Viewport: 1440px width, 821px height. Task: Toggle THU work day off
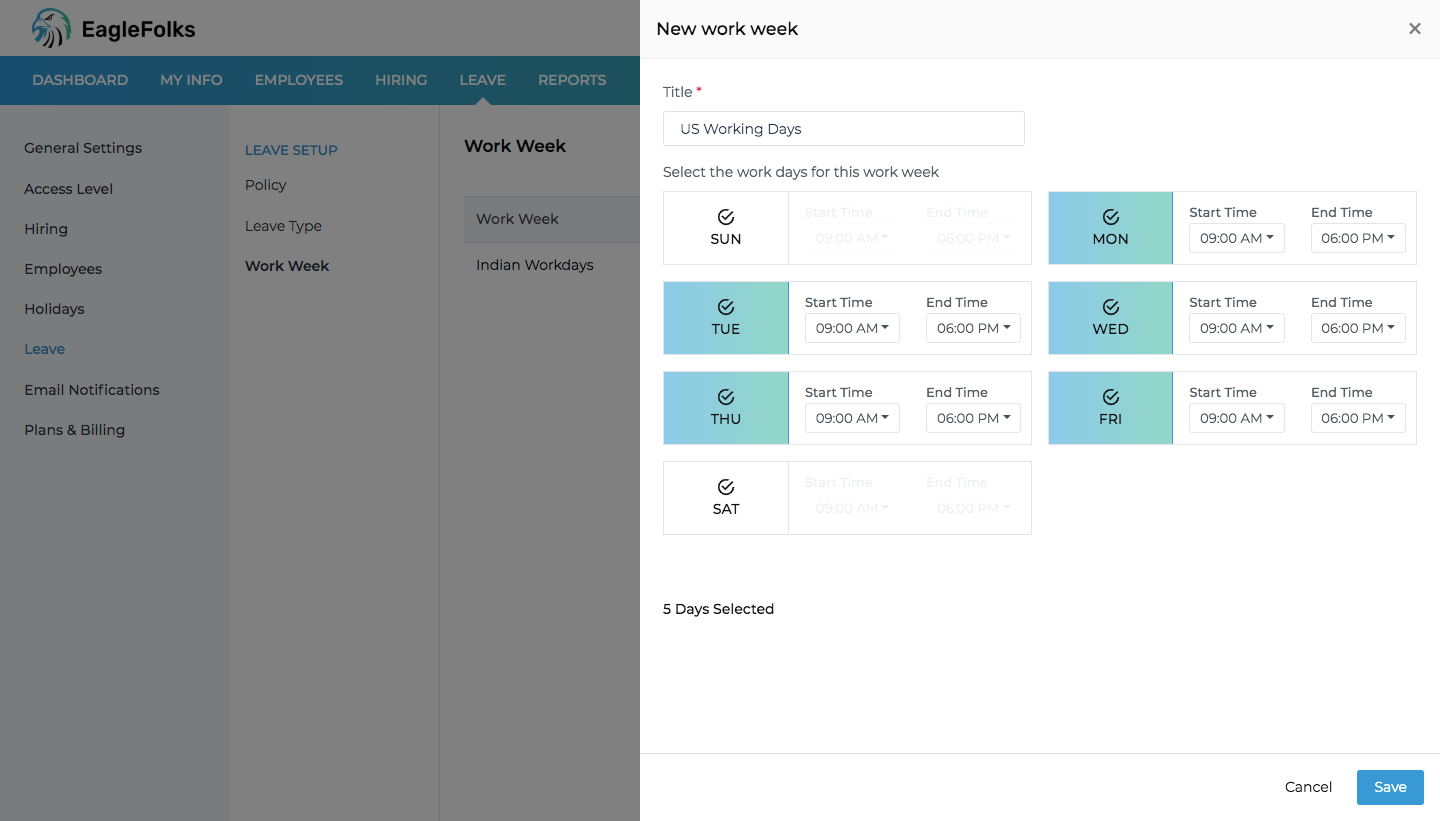click(x=726, y=408)
